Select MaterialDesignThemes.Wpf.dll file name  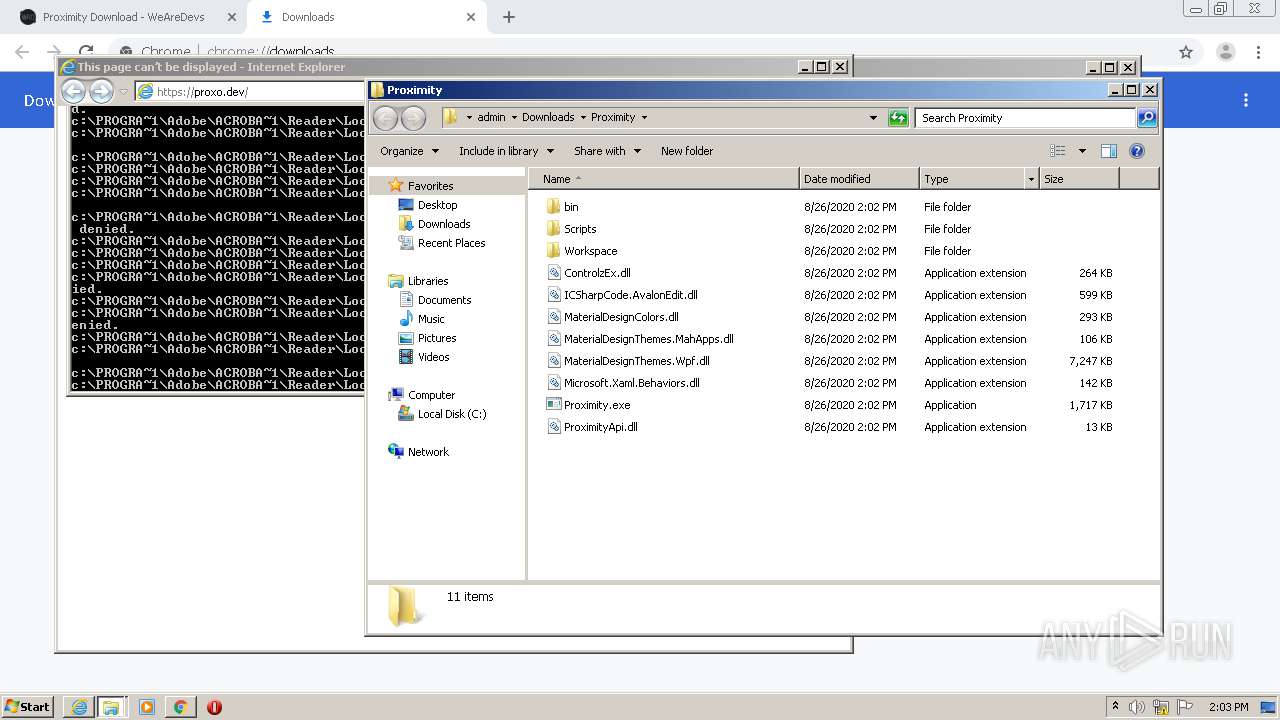pyautogui.click(x=636, y=361)
